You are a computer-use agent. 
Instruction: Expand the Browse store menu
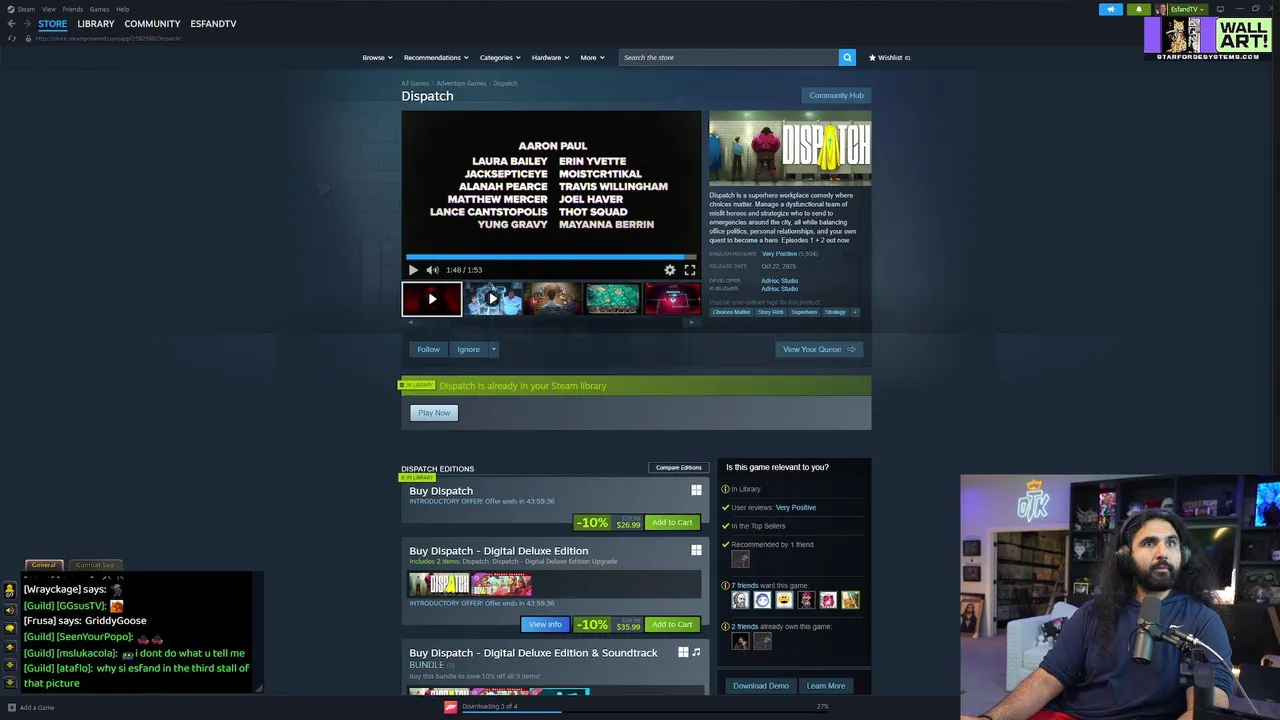tap(377, 57)
